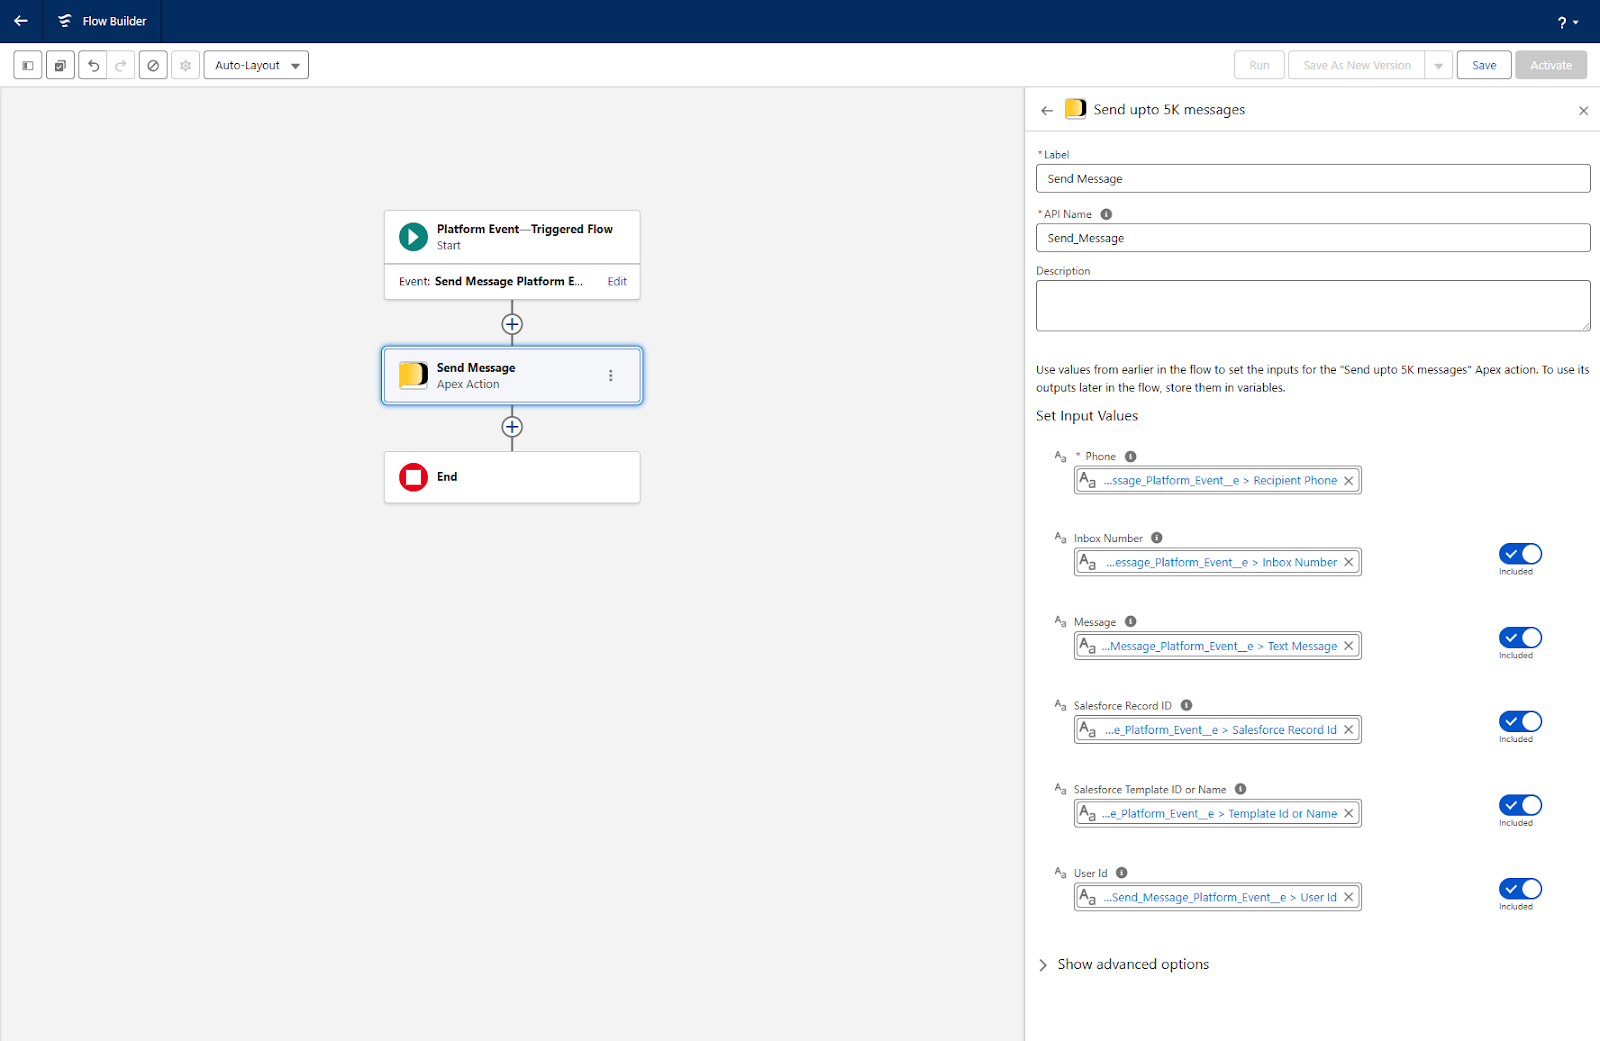Click the back arrow beside Flow Builder
This screenshot has height=1041, width=1600.
pos(21,21)
